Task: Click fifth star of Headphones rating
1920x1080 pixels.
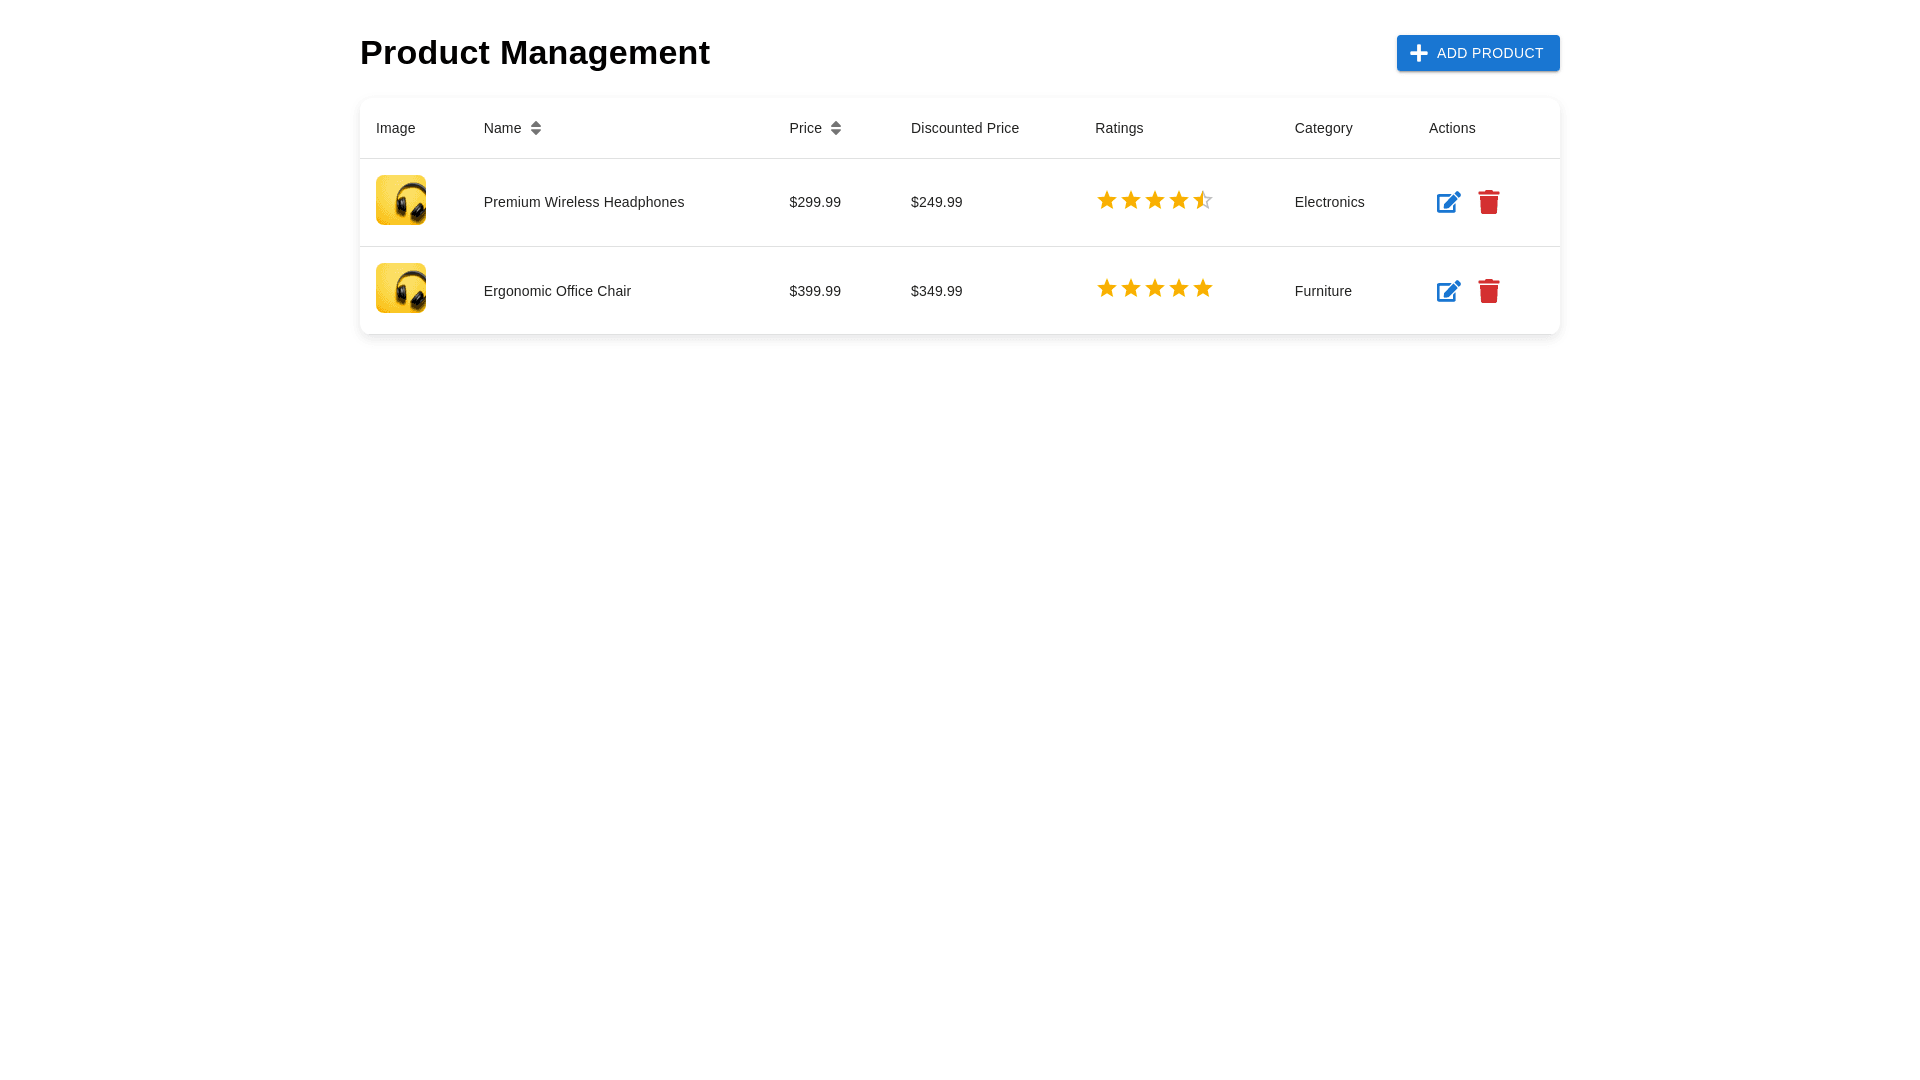Action: point(1202,200)
